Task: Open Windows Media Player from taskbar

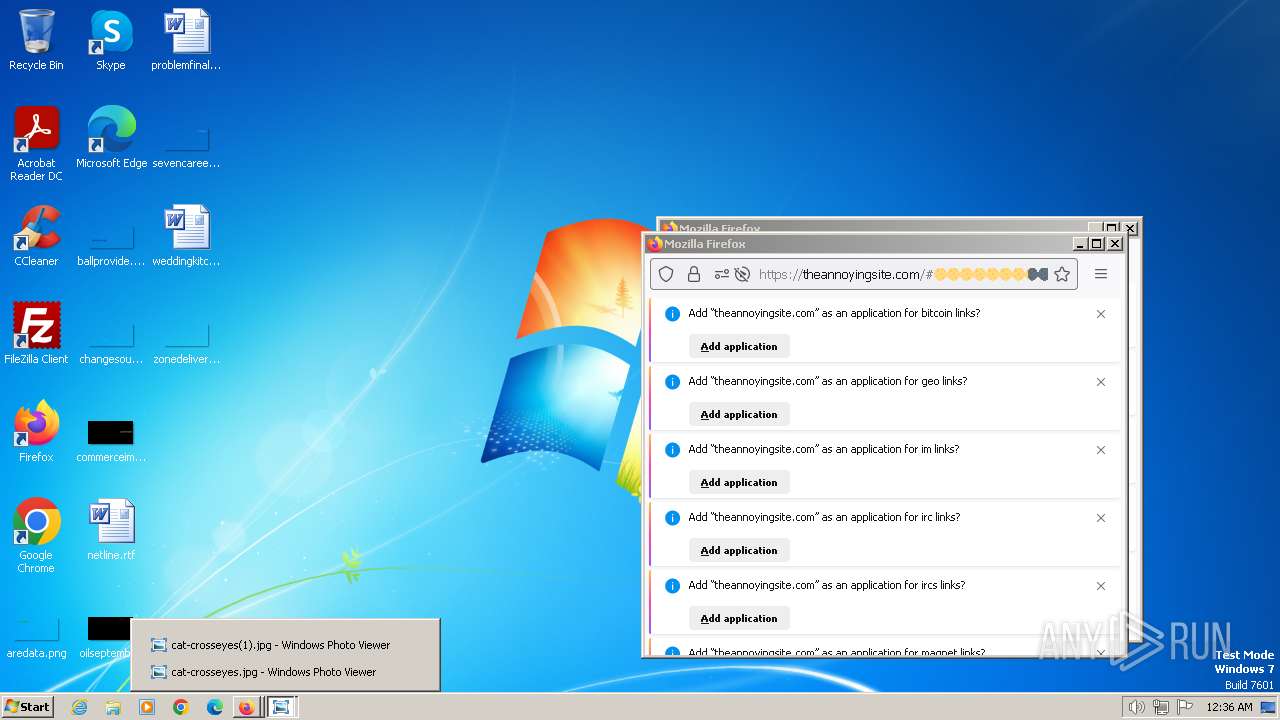Action: tap(147, 707)
